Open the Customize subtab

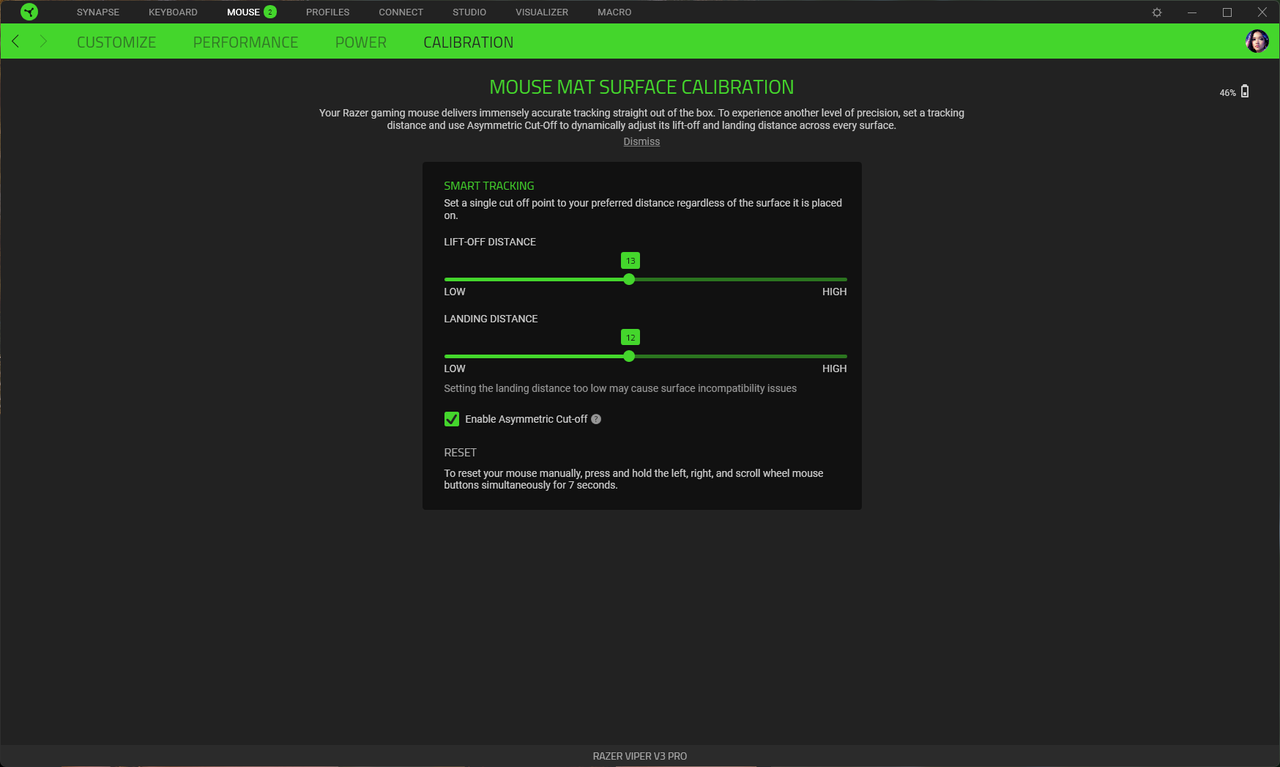[116, 42]
